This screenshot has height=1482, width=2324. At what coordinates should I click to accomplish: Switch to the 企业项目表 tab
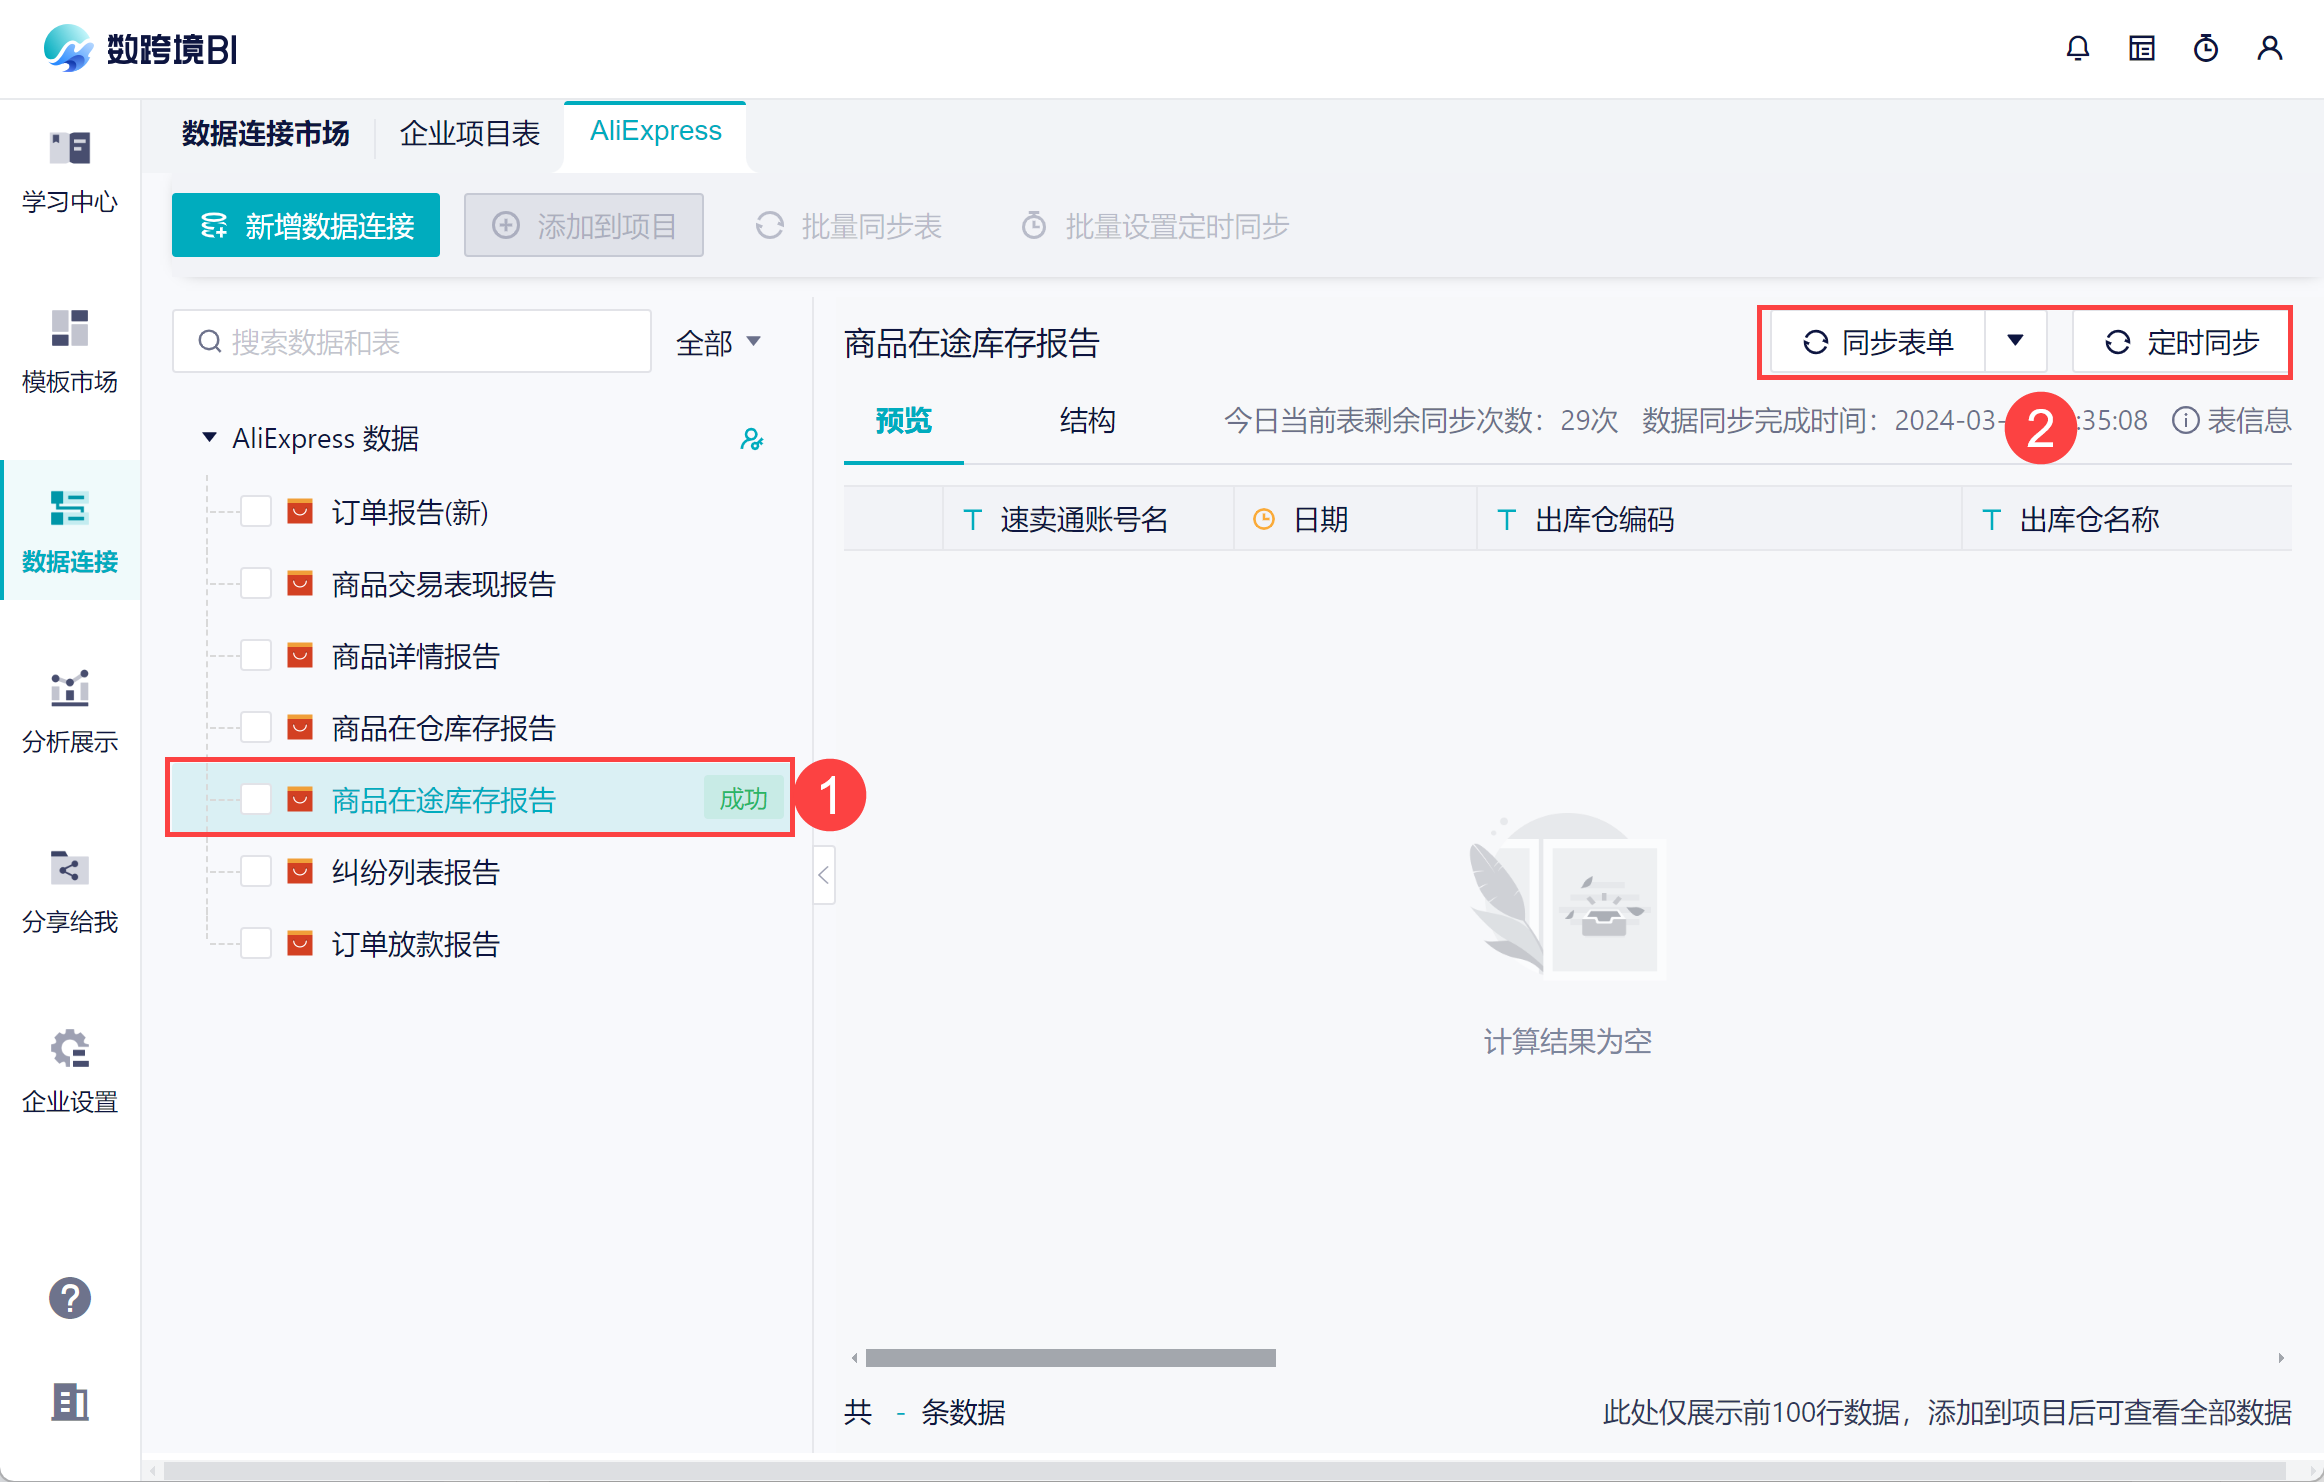(469, 133)
